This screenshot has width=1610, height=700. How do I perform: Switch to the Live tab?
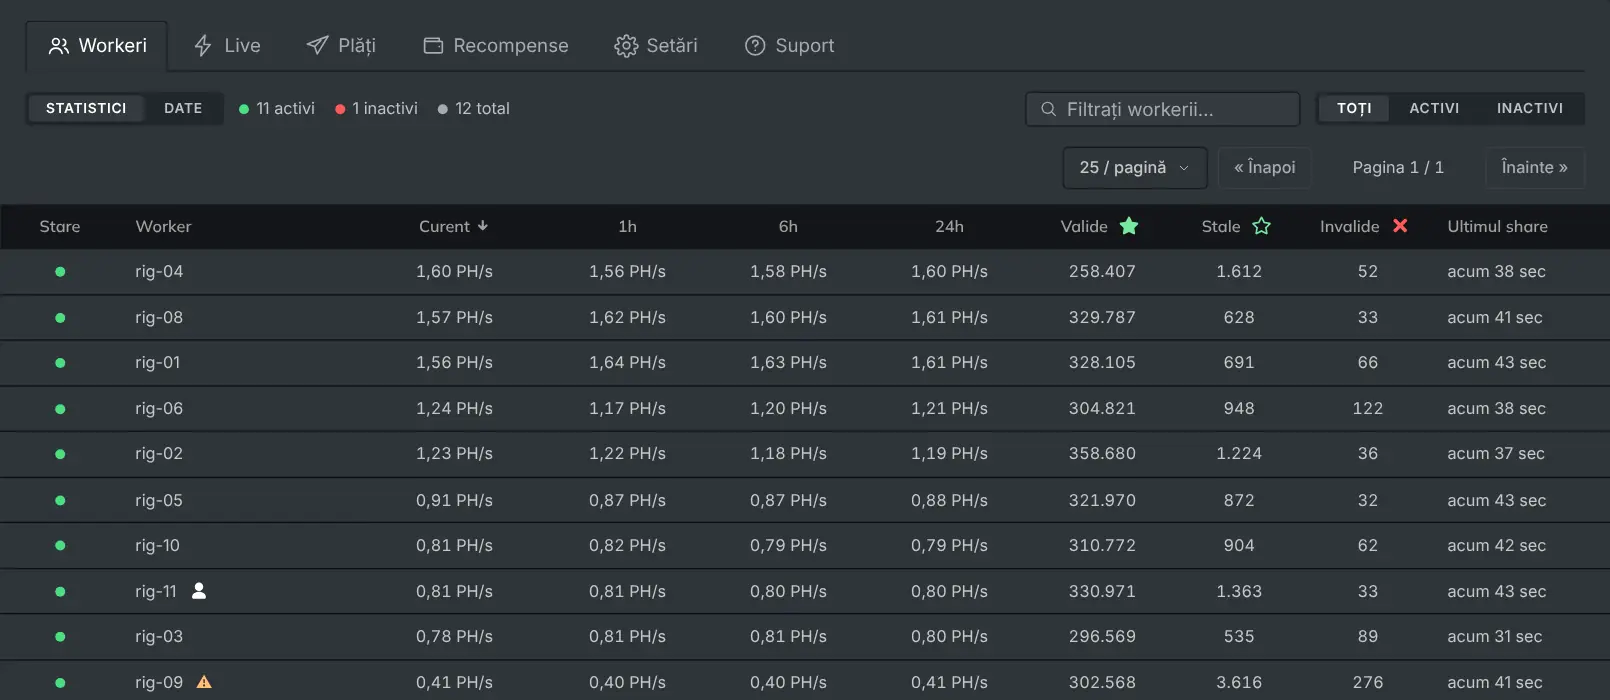(227, 46)
